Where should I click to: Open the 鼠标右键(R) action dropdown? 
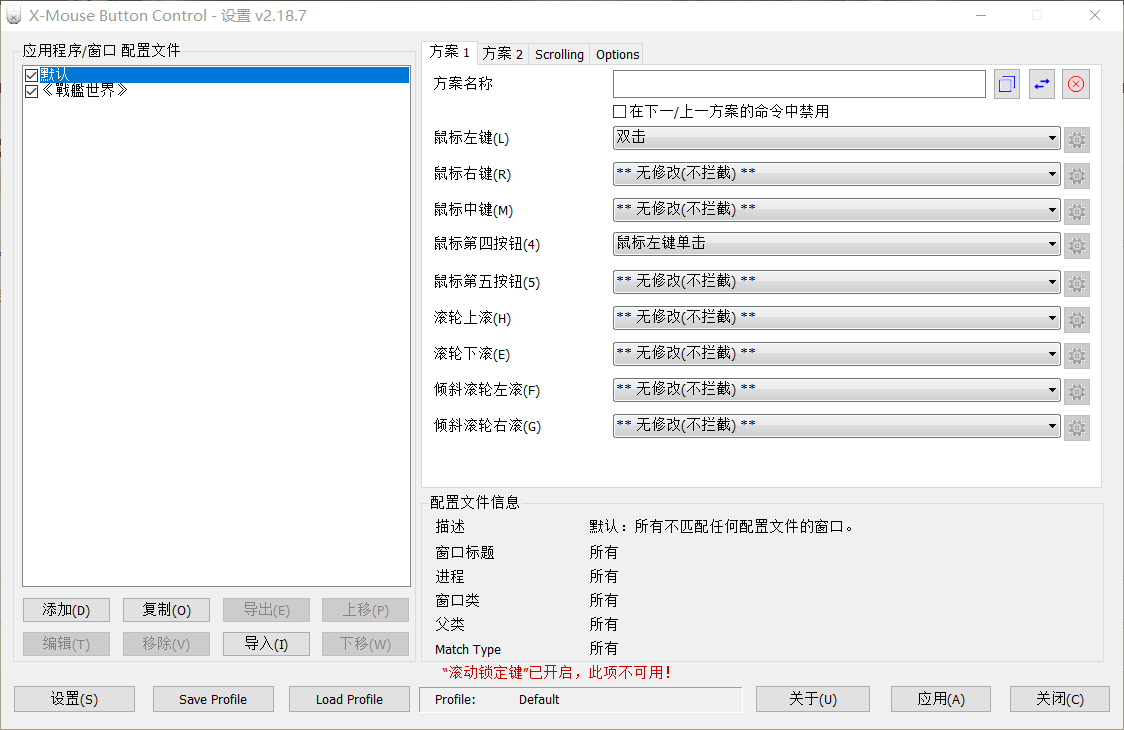(837, 174)
